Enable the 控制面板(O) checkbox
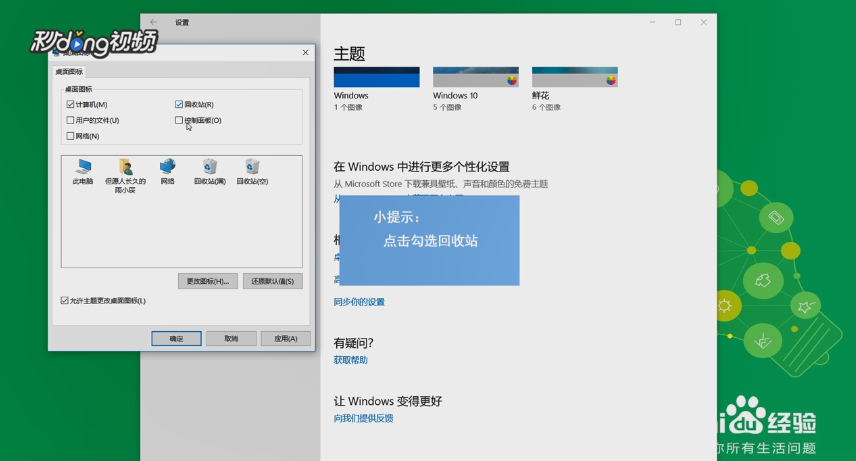Viewport: 856px width, 461px height. coord(179,120)
